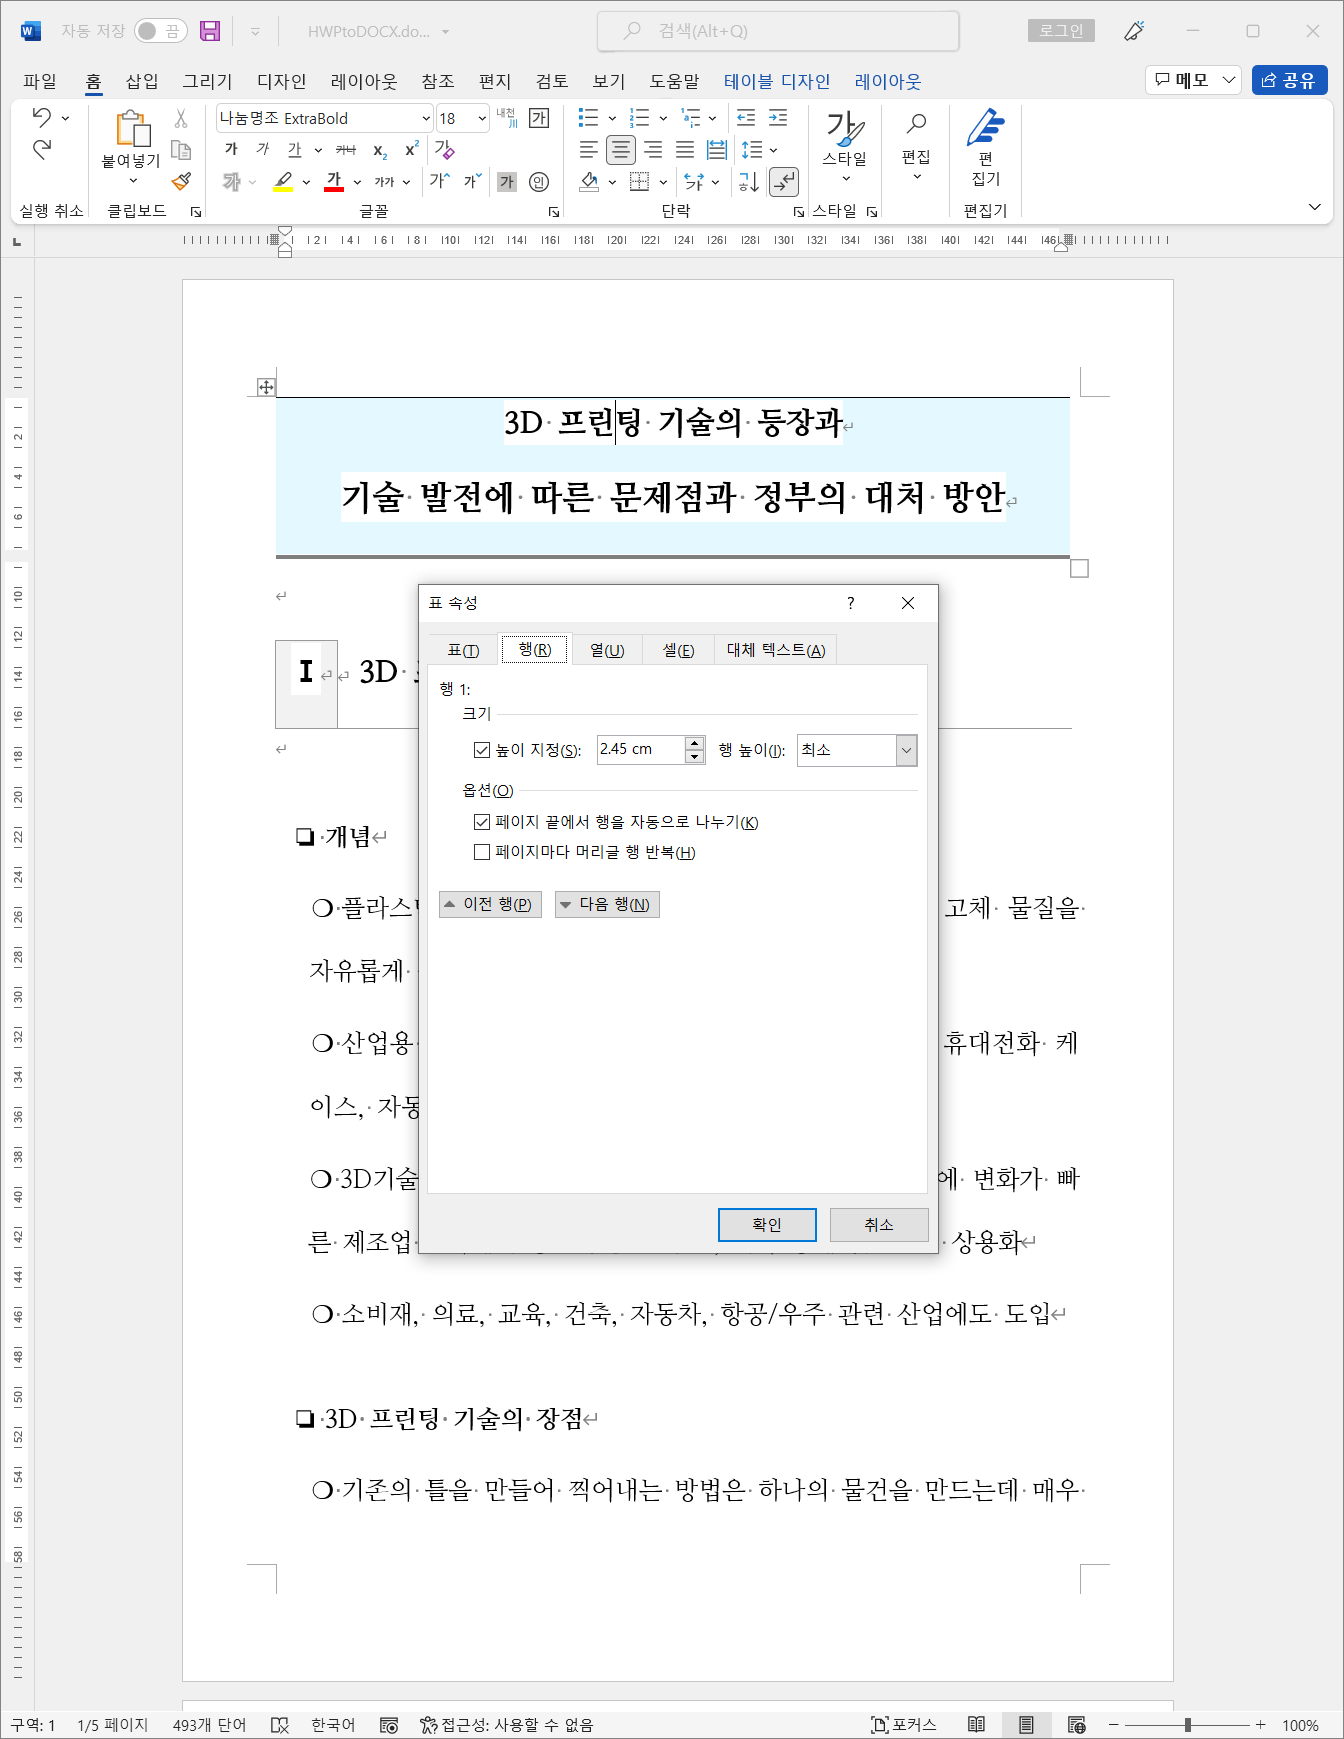Adjust the zoom slider
This screenshot has height=1739, width=1344.
coord(1187,1725)
